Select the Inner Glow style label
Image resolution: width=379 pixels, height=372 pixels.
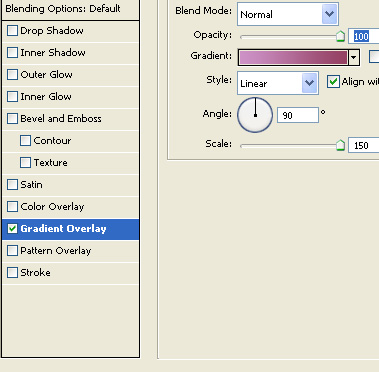(x=46, y=97)
